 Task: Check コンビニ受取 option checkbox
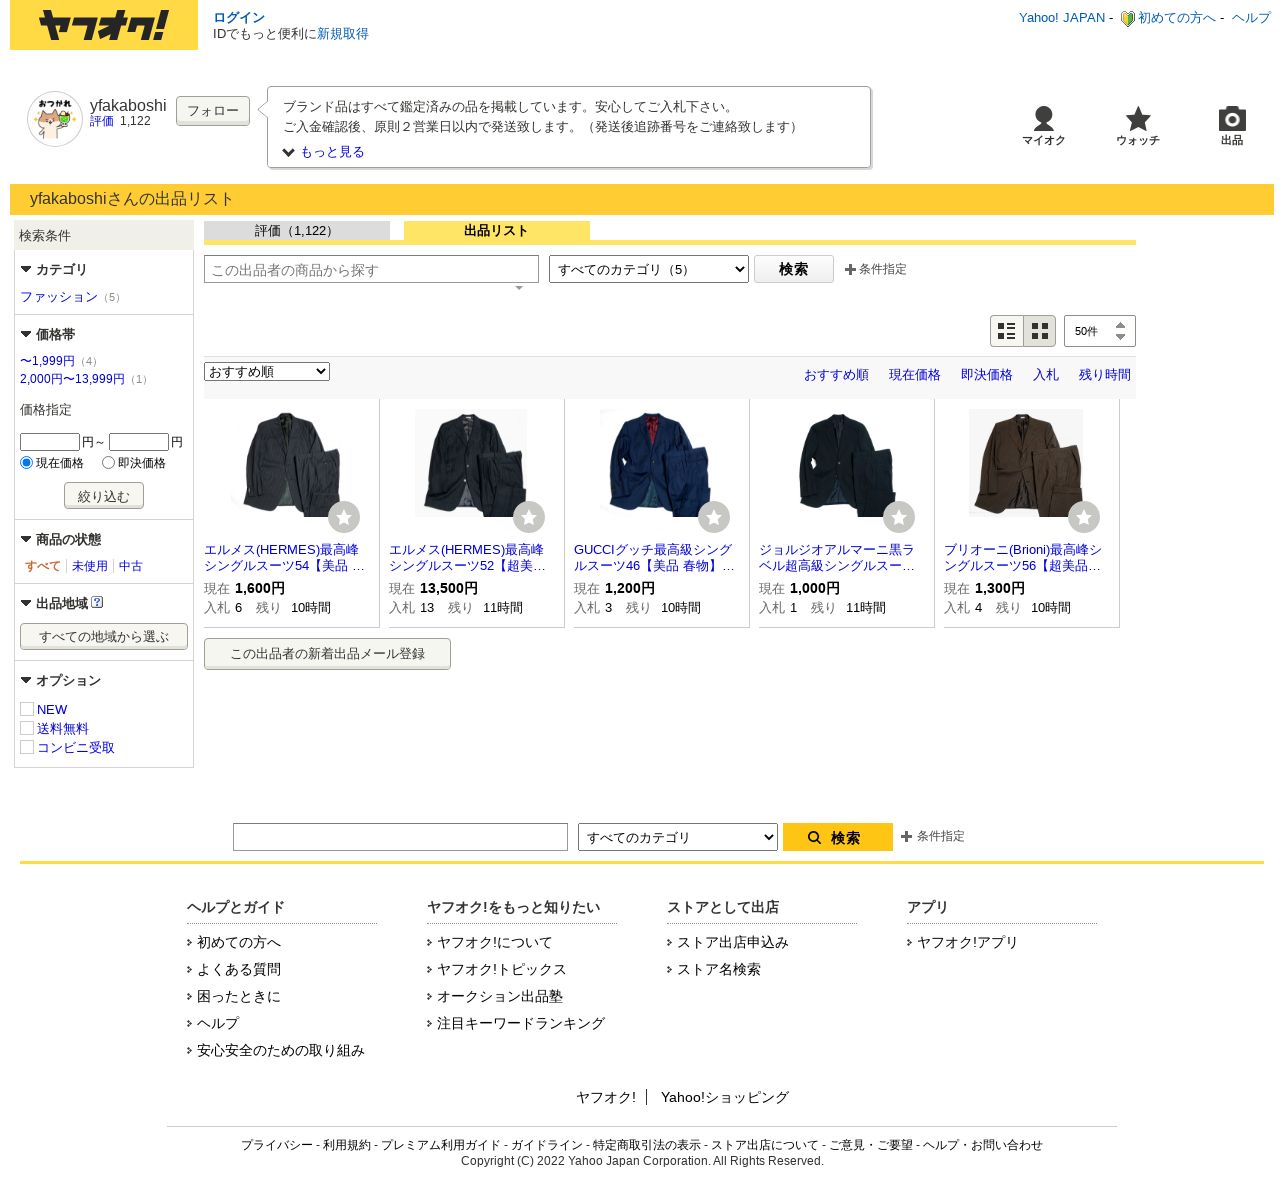(x=27, y=747)
